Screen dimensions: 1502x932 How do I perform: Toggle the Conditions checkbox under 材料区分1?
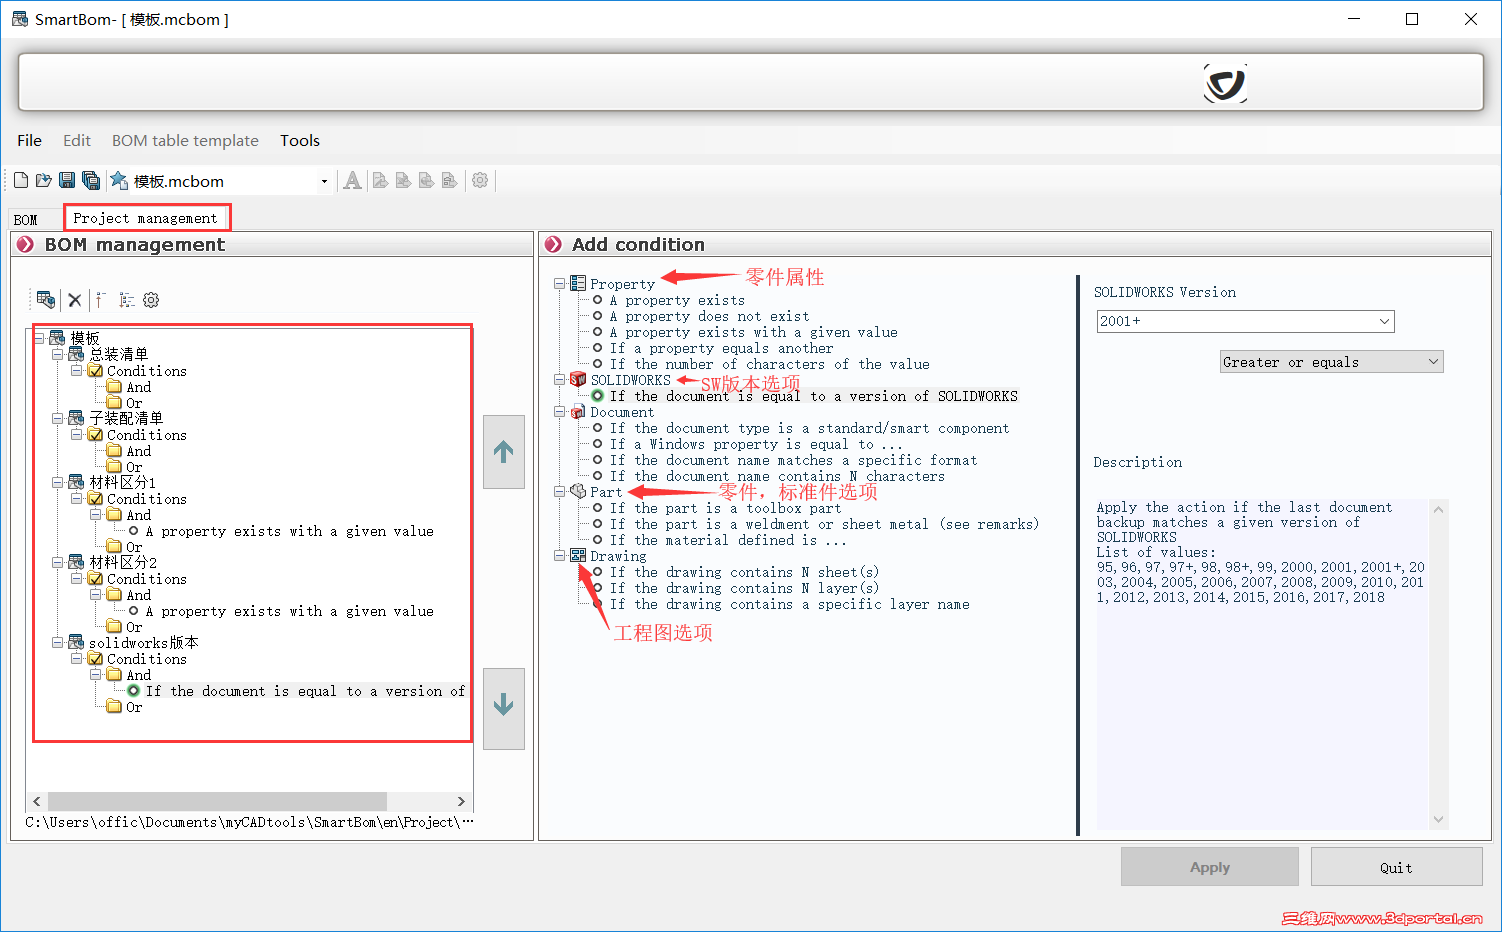pos(95,499)
